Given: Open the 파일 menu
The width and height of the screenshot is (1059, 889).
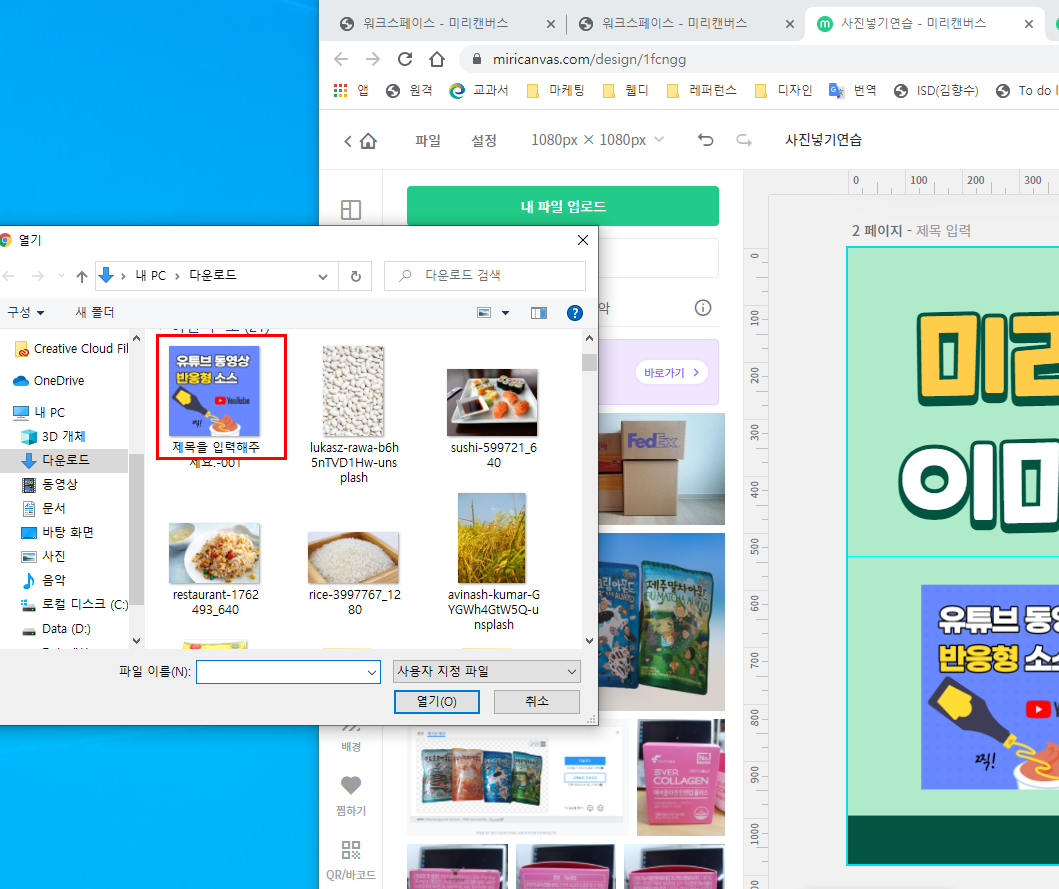Looking at the screenshot, I should tap(428, 141).
